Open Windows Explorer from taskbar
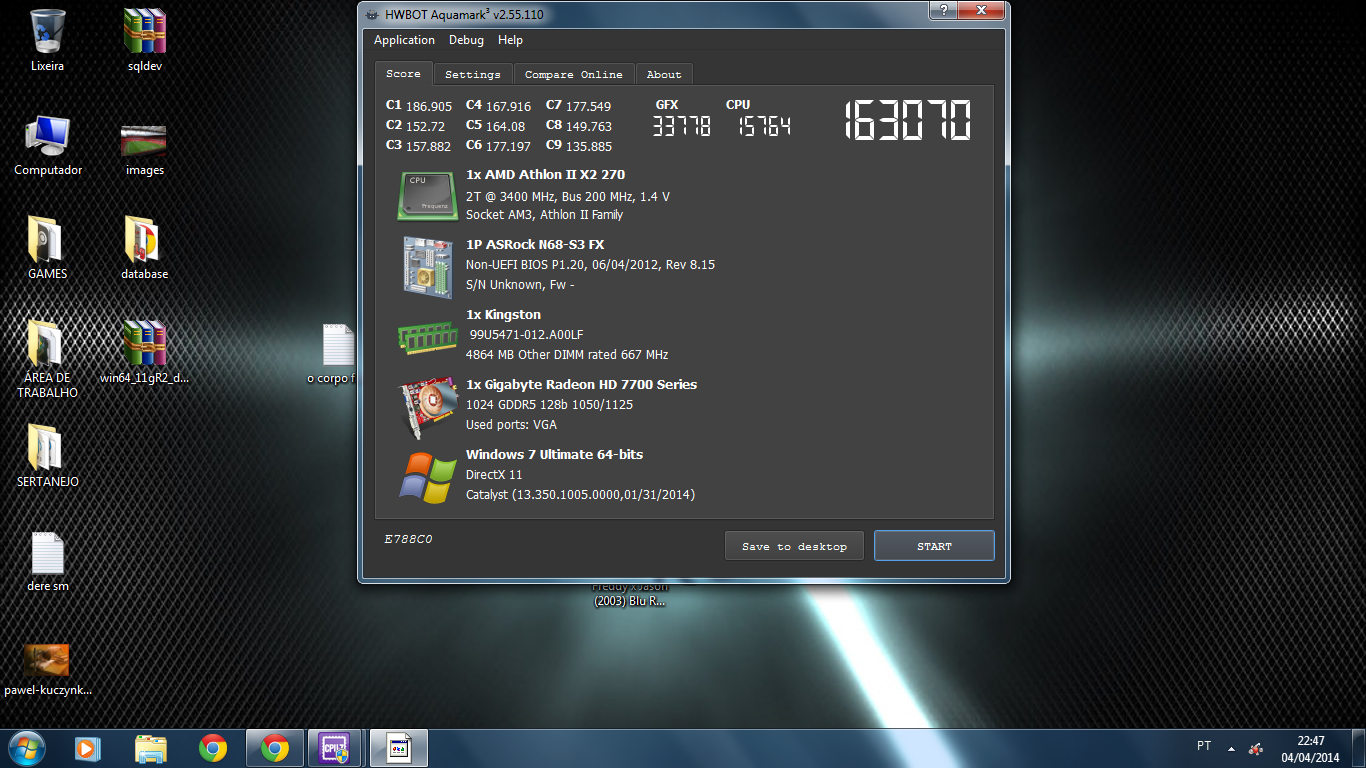The width and height of the screenshot is (1366, 768). tap(150, 748)
